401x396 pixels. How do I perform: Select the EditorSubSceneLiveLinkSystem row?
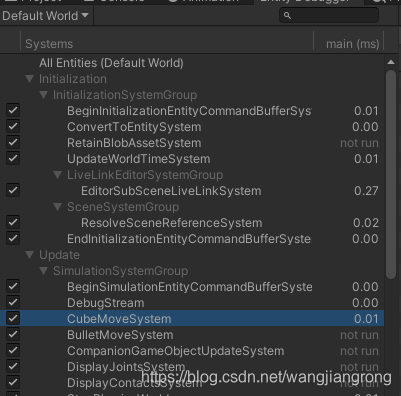(x=192, y=191)
